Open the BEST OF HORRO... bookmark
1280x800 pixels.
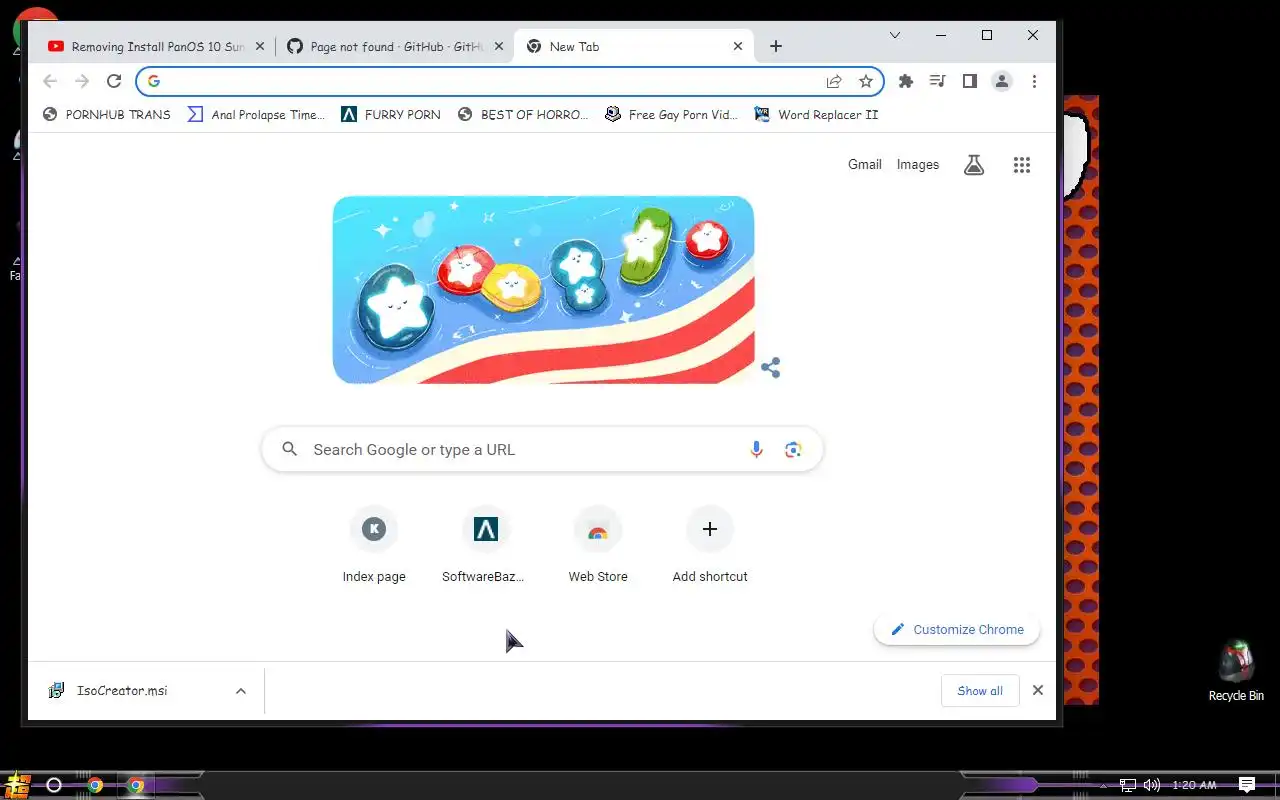(x=523, y=115)
